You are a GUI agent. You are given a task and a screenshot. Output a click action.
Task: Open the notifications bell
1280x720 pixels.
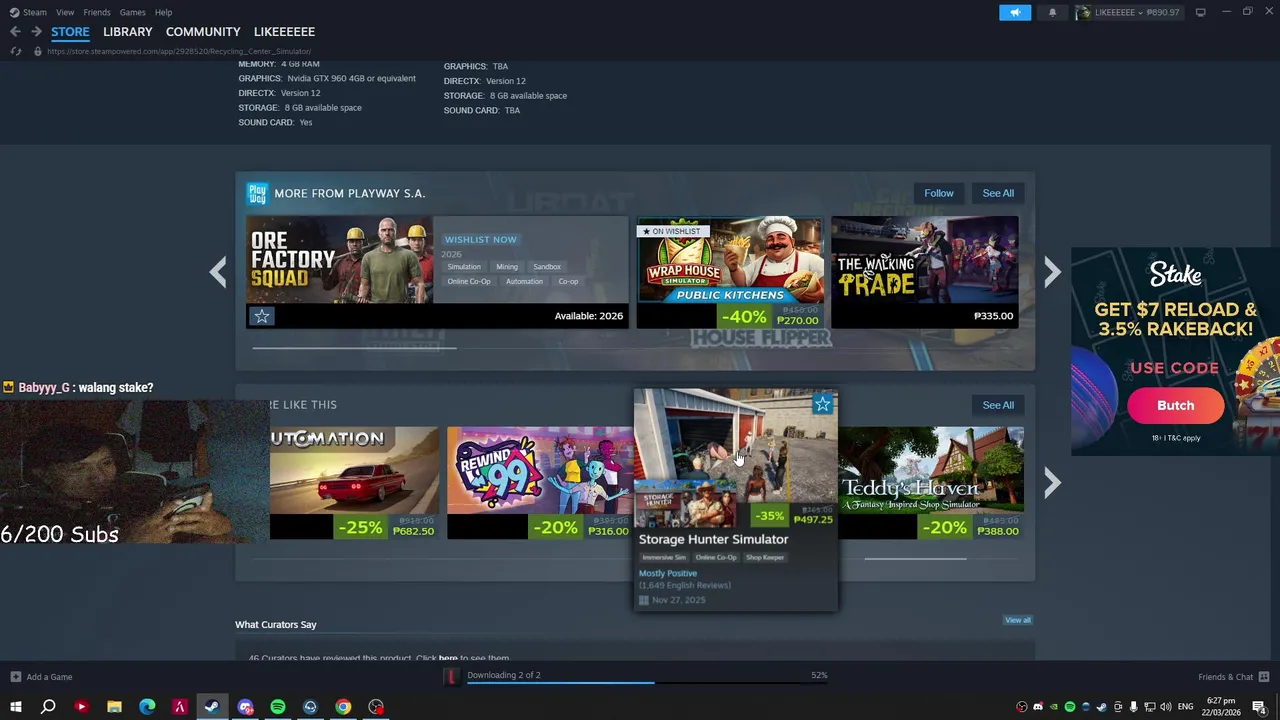(x=1052, y=12)
